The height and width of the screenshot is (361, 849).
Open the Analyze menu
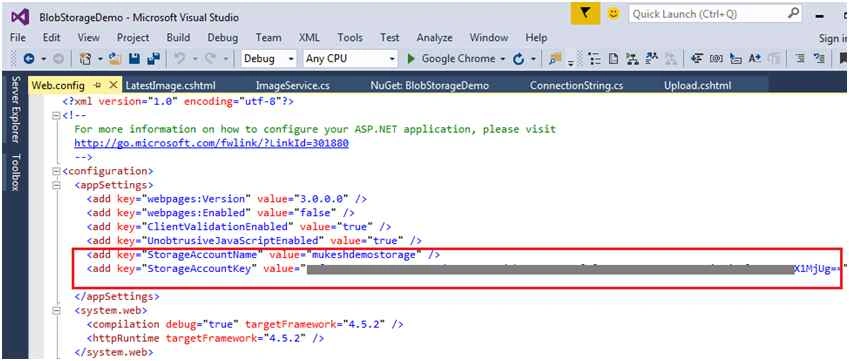[x=434, y=37]
